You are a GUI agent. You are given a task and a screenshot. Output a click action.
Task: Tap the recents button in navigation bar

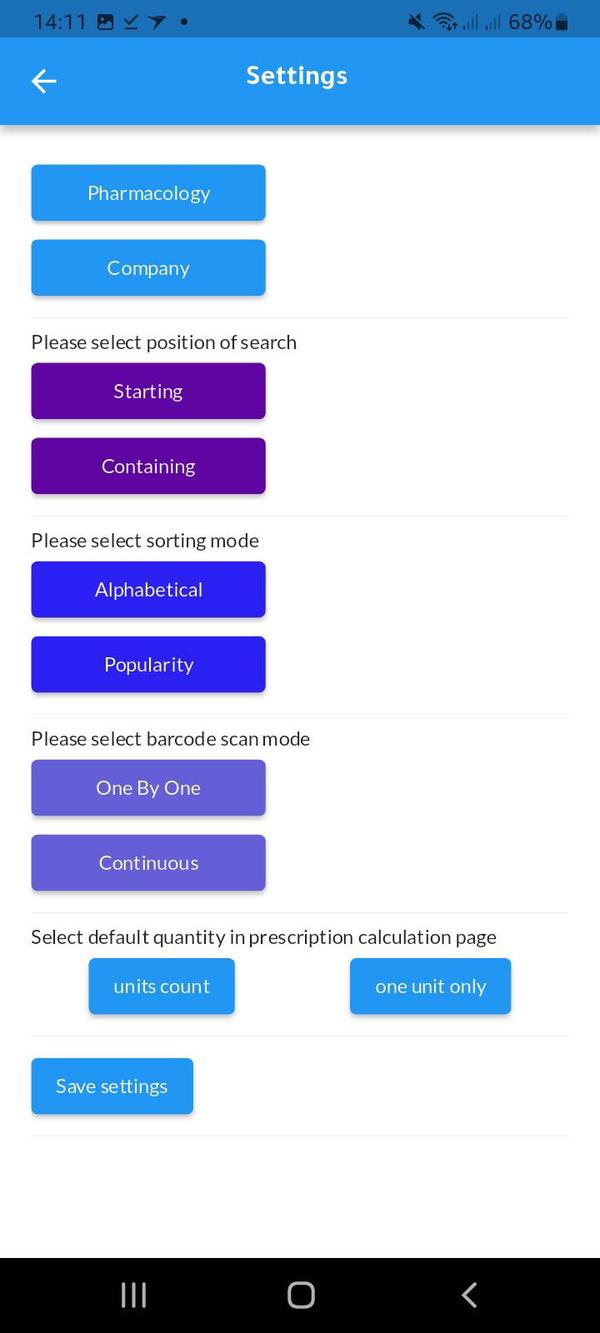tap(132, 1294)
